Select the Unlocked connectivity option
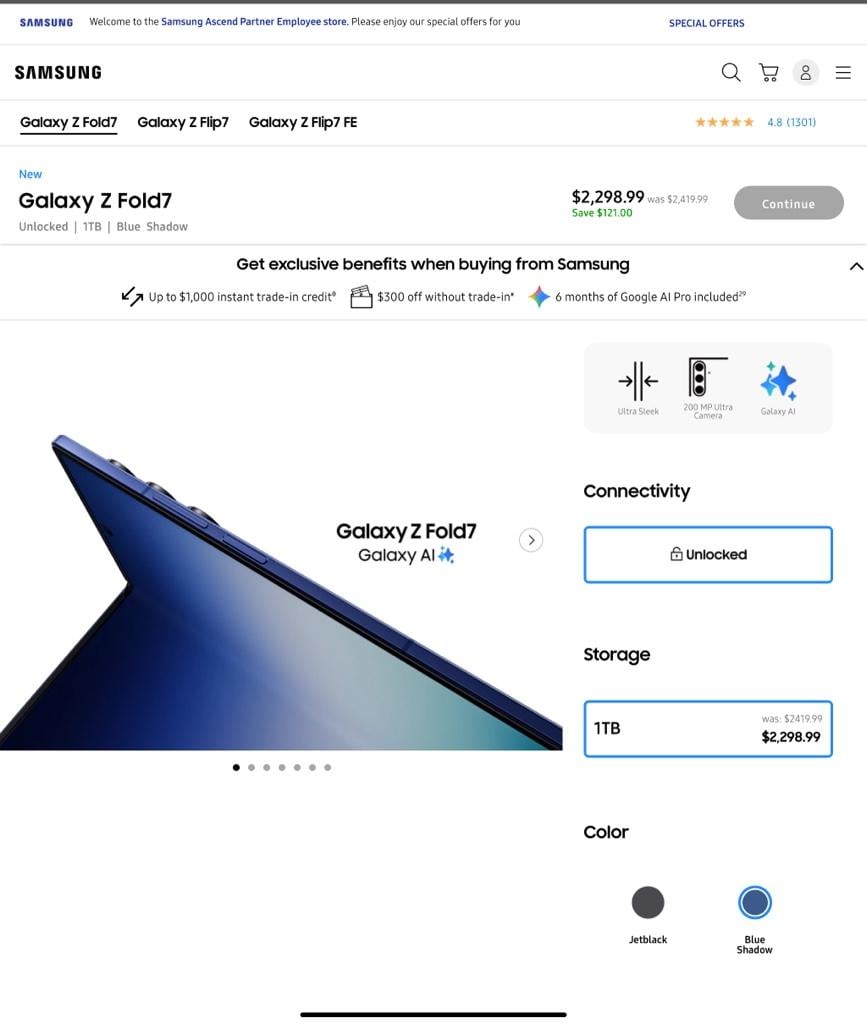 tap(708, 554)
